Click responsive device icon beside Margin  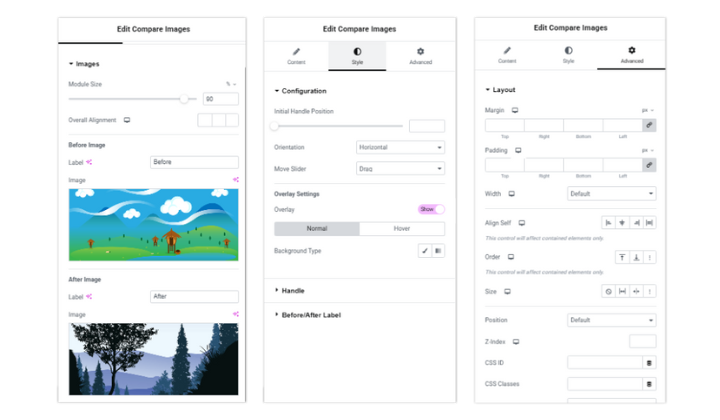click(x=515, y=110)
